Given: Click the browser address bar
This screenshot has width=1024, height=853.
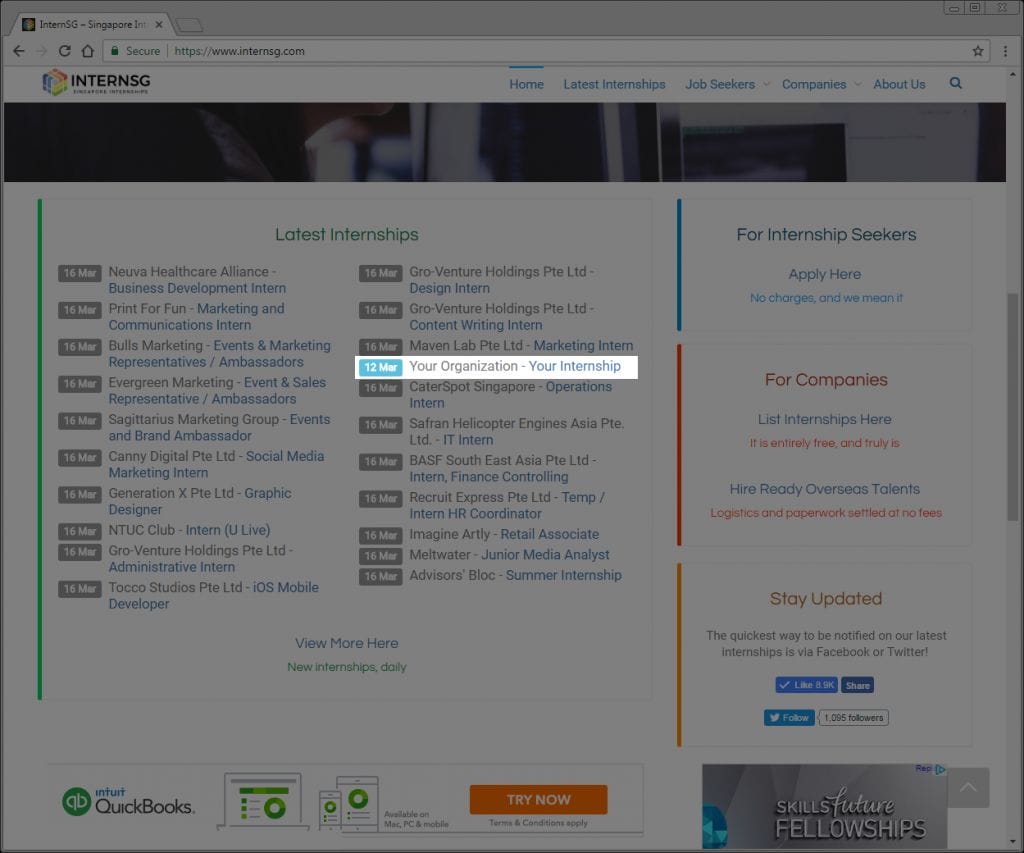Looking at the screenshot, I should click(560, 51).
